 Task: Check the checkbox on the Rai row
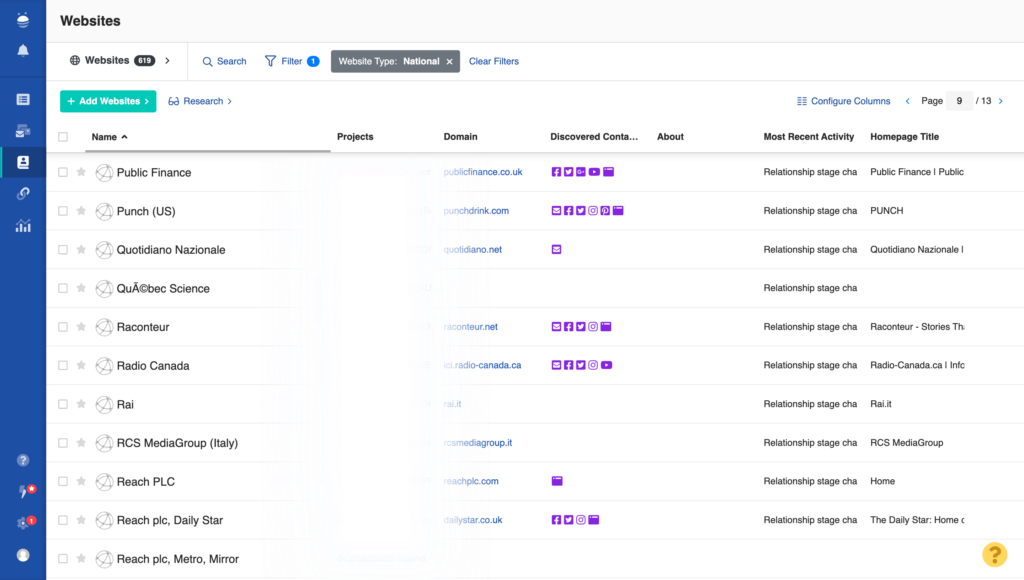(62, 404)
